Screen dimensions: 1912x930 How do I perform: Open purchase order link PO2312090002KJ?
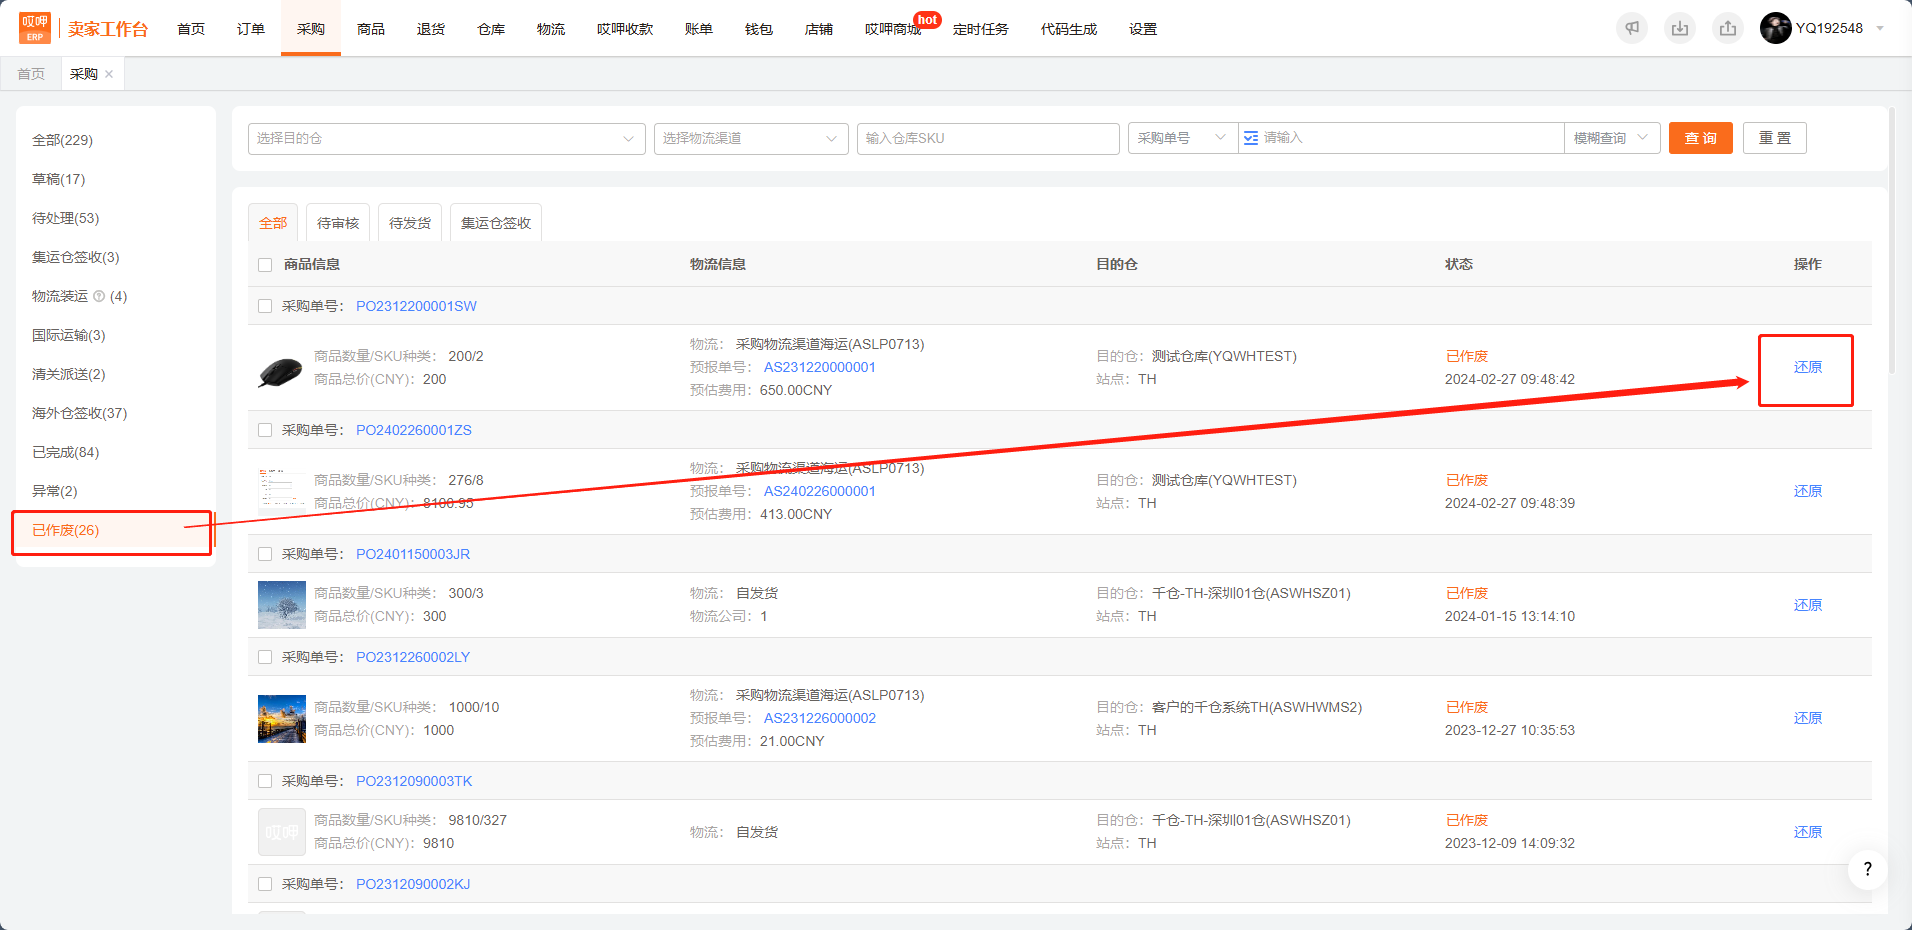point(413,884)
